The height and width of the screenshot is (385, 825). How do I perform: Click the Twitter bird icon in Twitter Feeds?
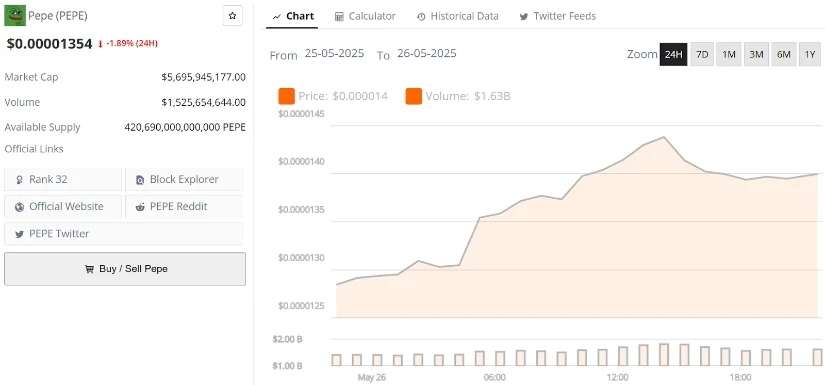pyautogui.click(x=524, y=17)
